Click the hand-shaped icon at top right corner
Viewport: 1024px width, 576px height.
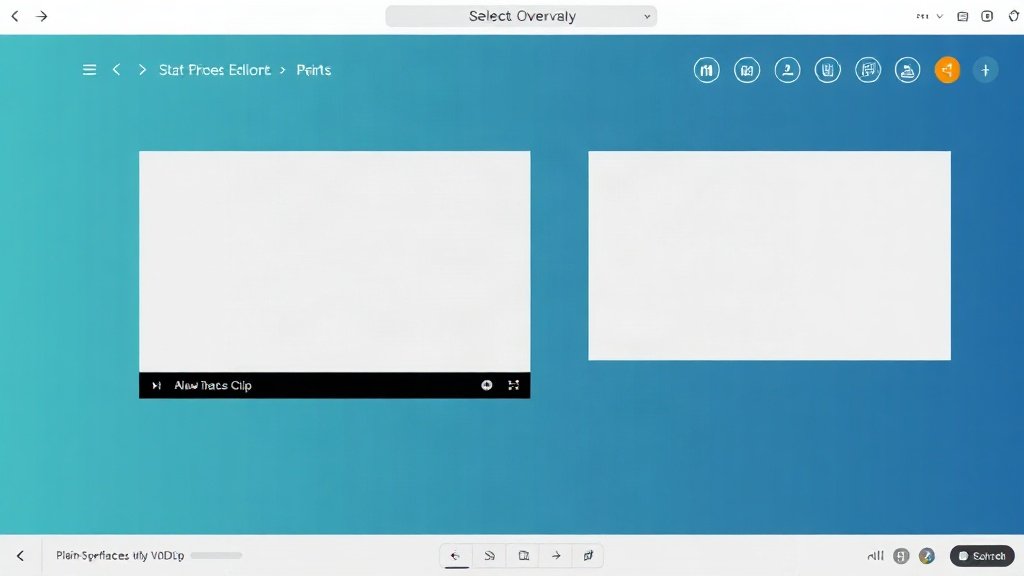(x=1014, y=16)
